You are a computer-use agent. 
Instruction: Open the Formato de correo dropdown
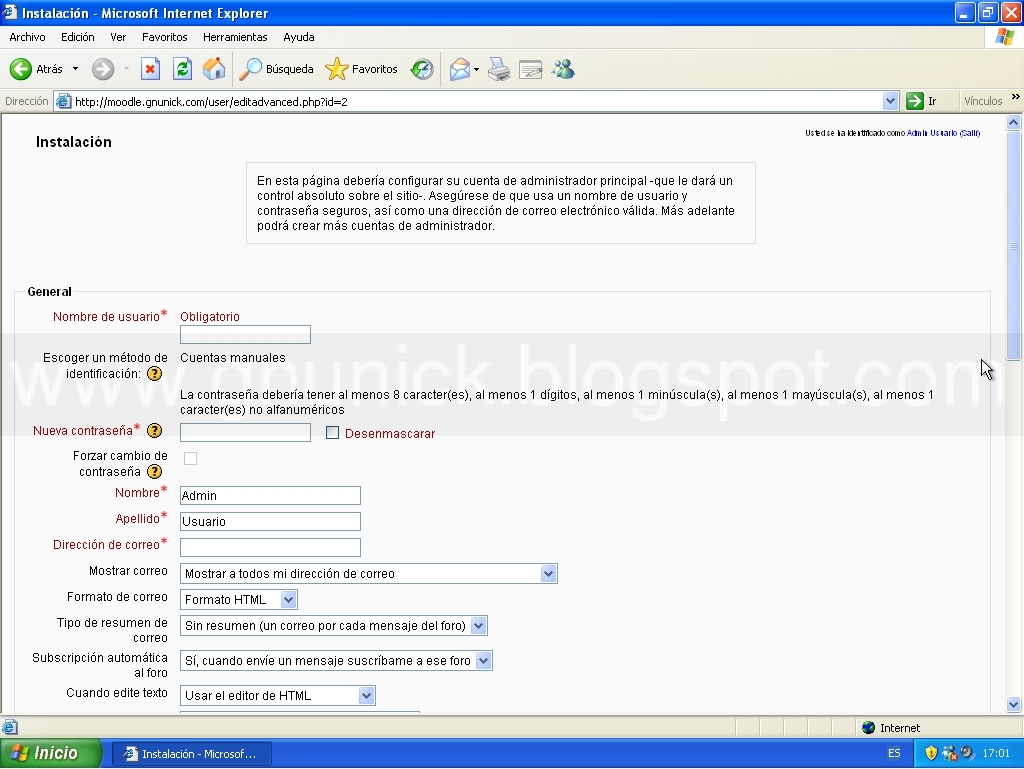pos(239,599)
